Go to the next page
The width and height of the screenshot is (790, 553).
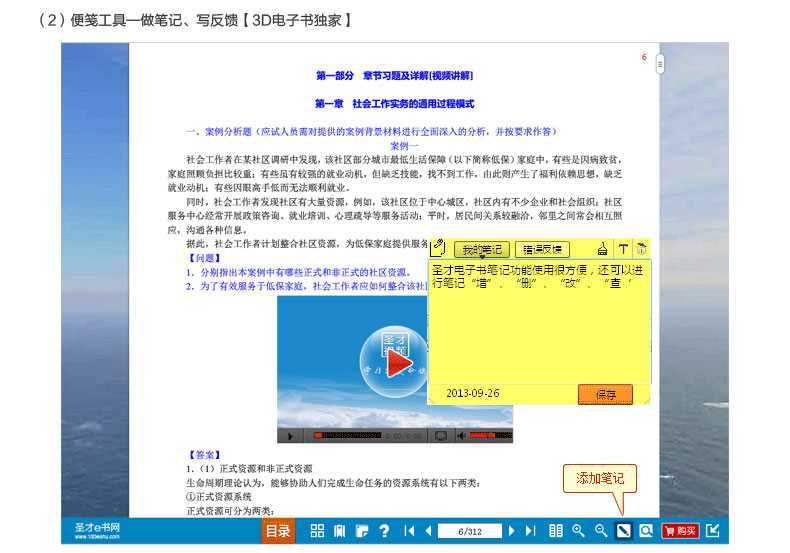(512, 531)
